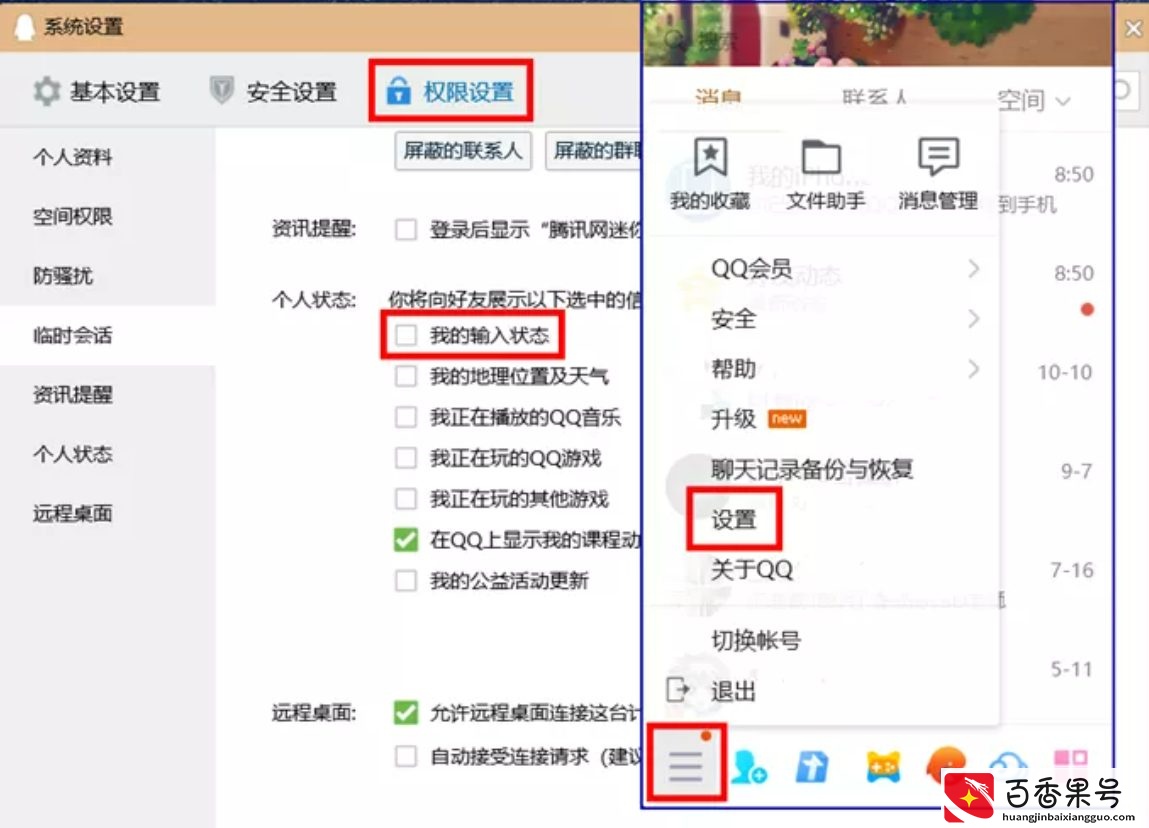
Task: Select 临时会话 in settings sidebar
Action: tap(73, 335)
